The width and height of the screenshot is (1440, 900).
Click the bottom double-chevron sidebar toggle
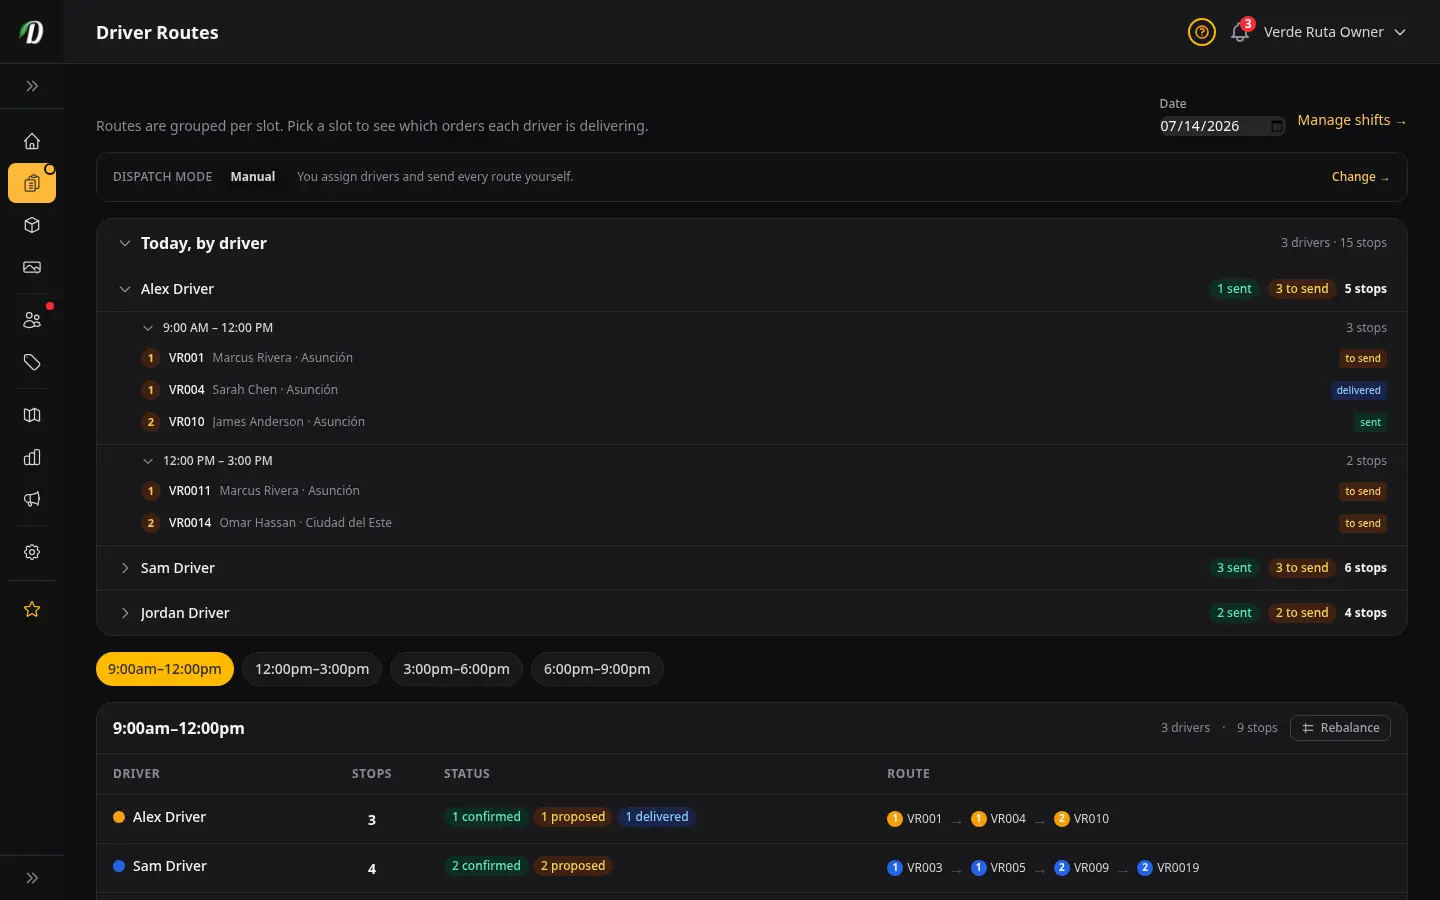pos(32,878)
